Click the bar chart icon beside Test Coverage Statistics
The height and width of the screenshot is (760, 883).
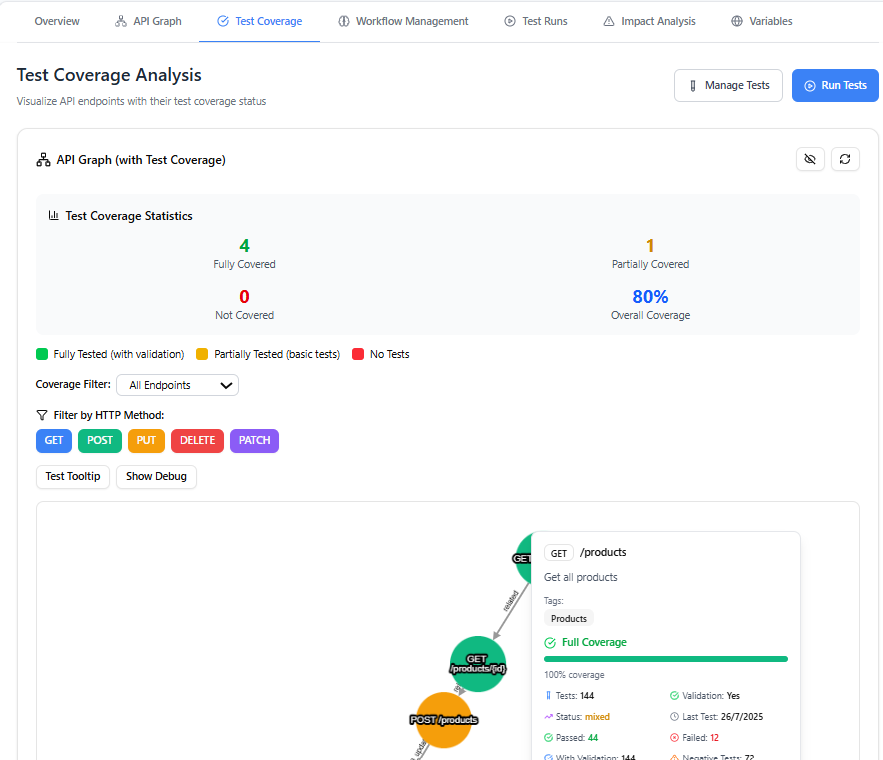pyautogui.click(x=53, y=215)
